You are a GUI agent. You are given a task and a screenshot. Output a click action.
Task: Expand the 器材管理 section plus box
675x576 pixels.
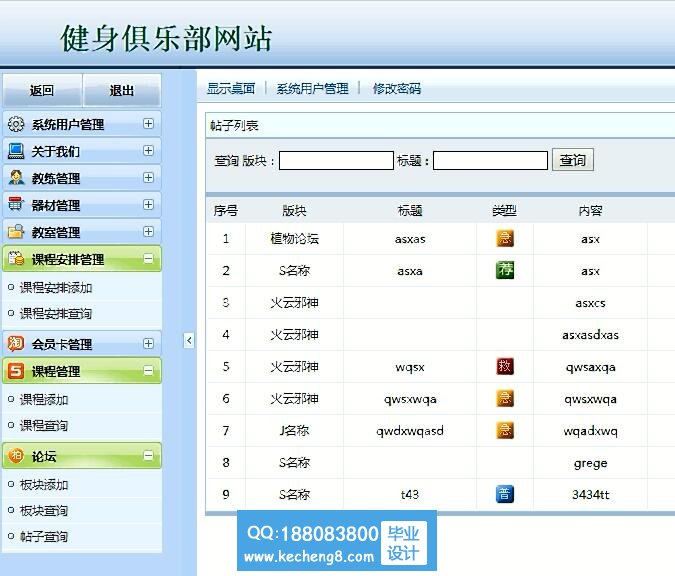[148, 204]
